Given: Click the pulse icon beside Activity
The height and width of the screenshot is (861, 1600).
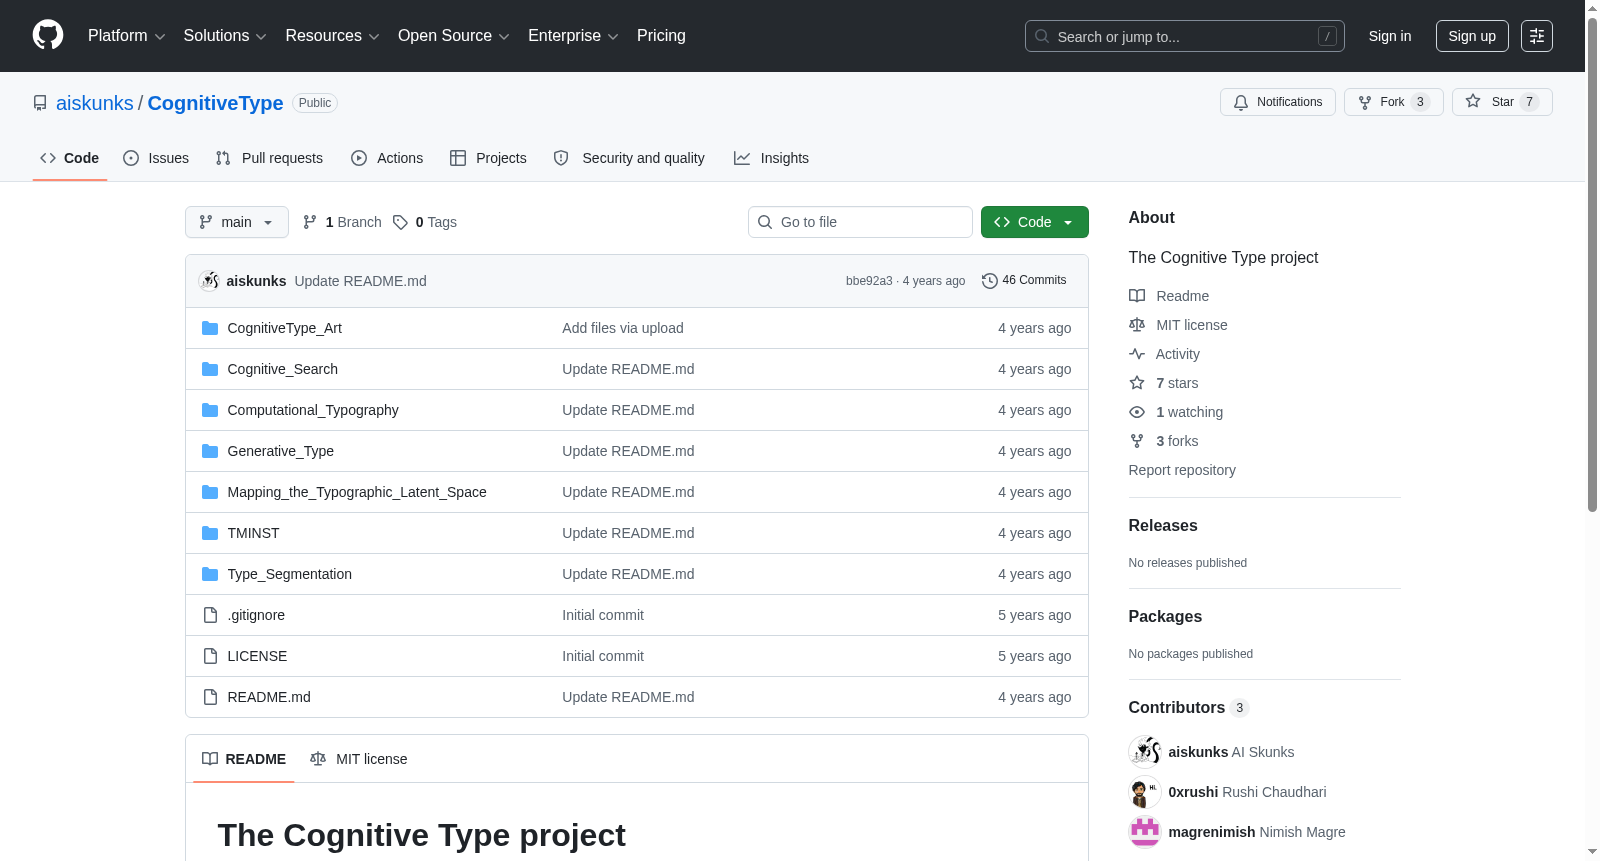Looking at the screenshot, I should (x=1137, y=354).
